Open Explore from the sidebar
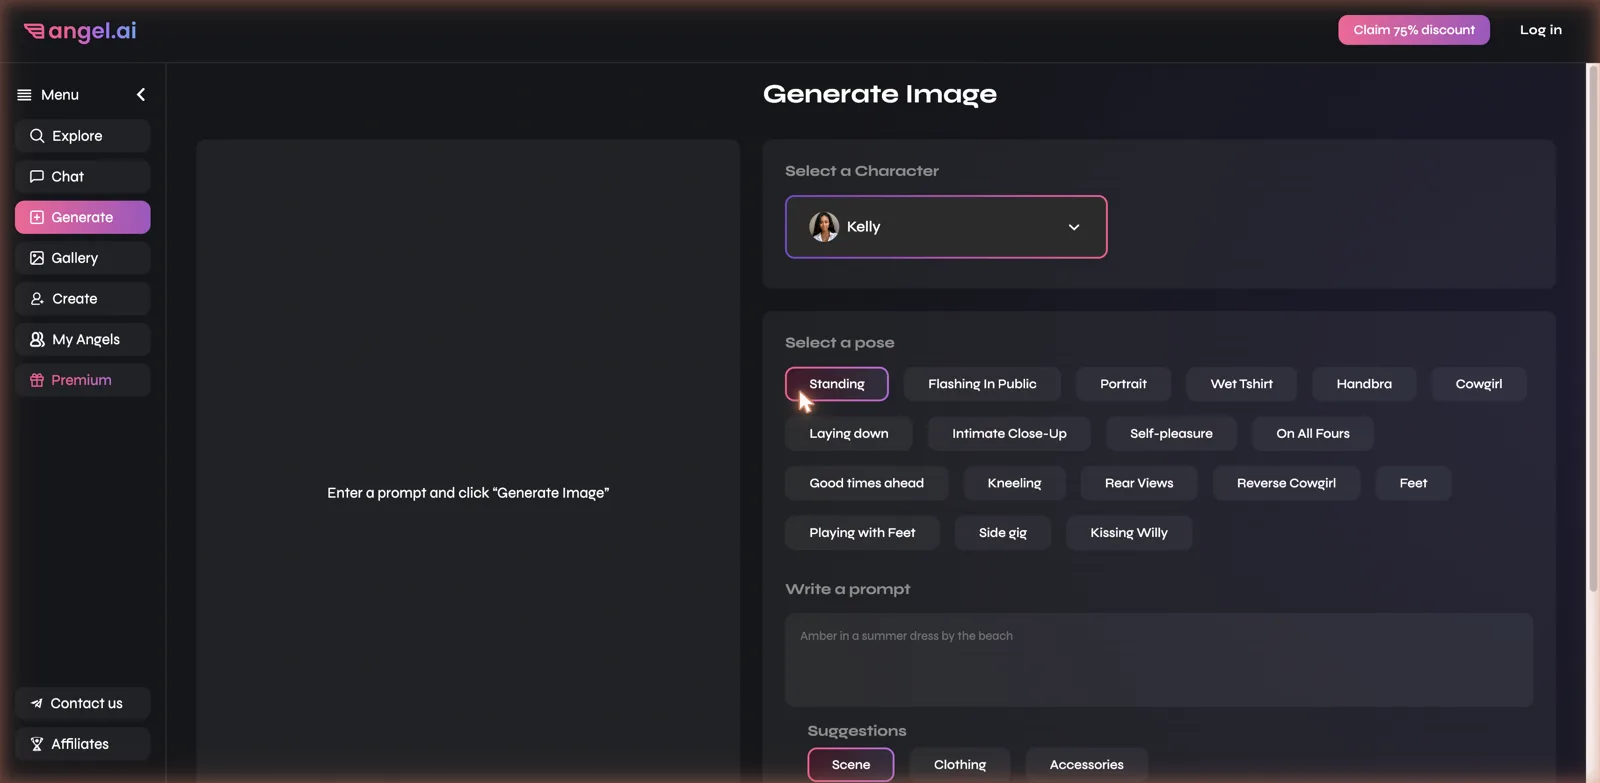Viewport: 1600px width, 783px height. pyautogui.click(x=83, y=136)
